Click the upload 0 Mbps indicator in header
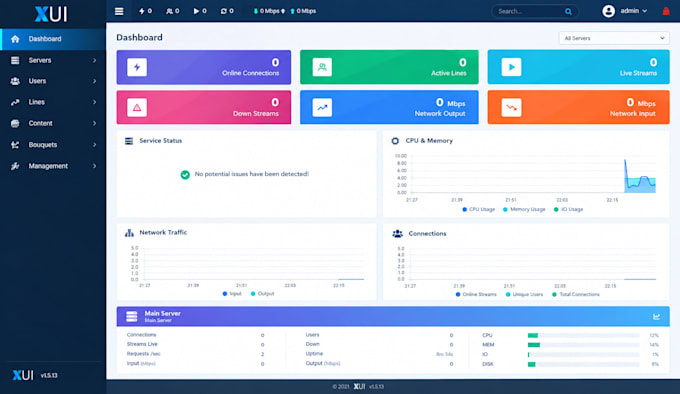The width and height of the screenshot is (680, 394). (303, 11)
